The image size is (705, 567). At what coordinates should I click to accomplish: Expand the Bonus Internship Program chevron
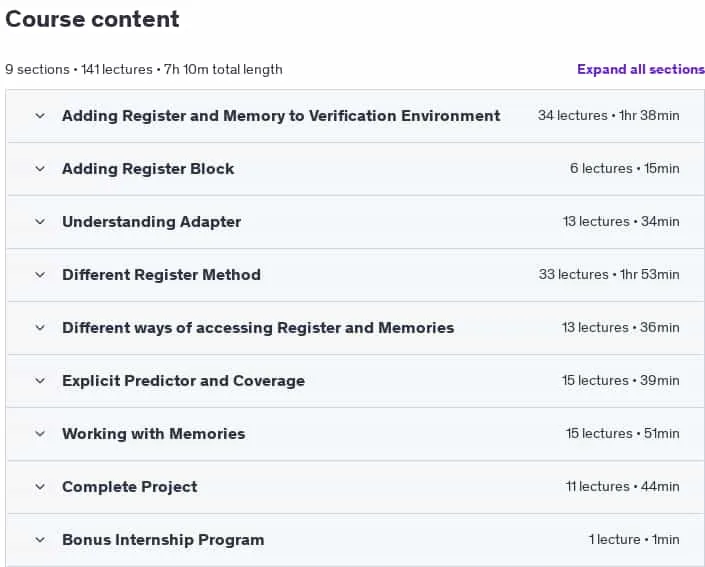(40, 540)
